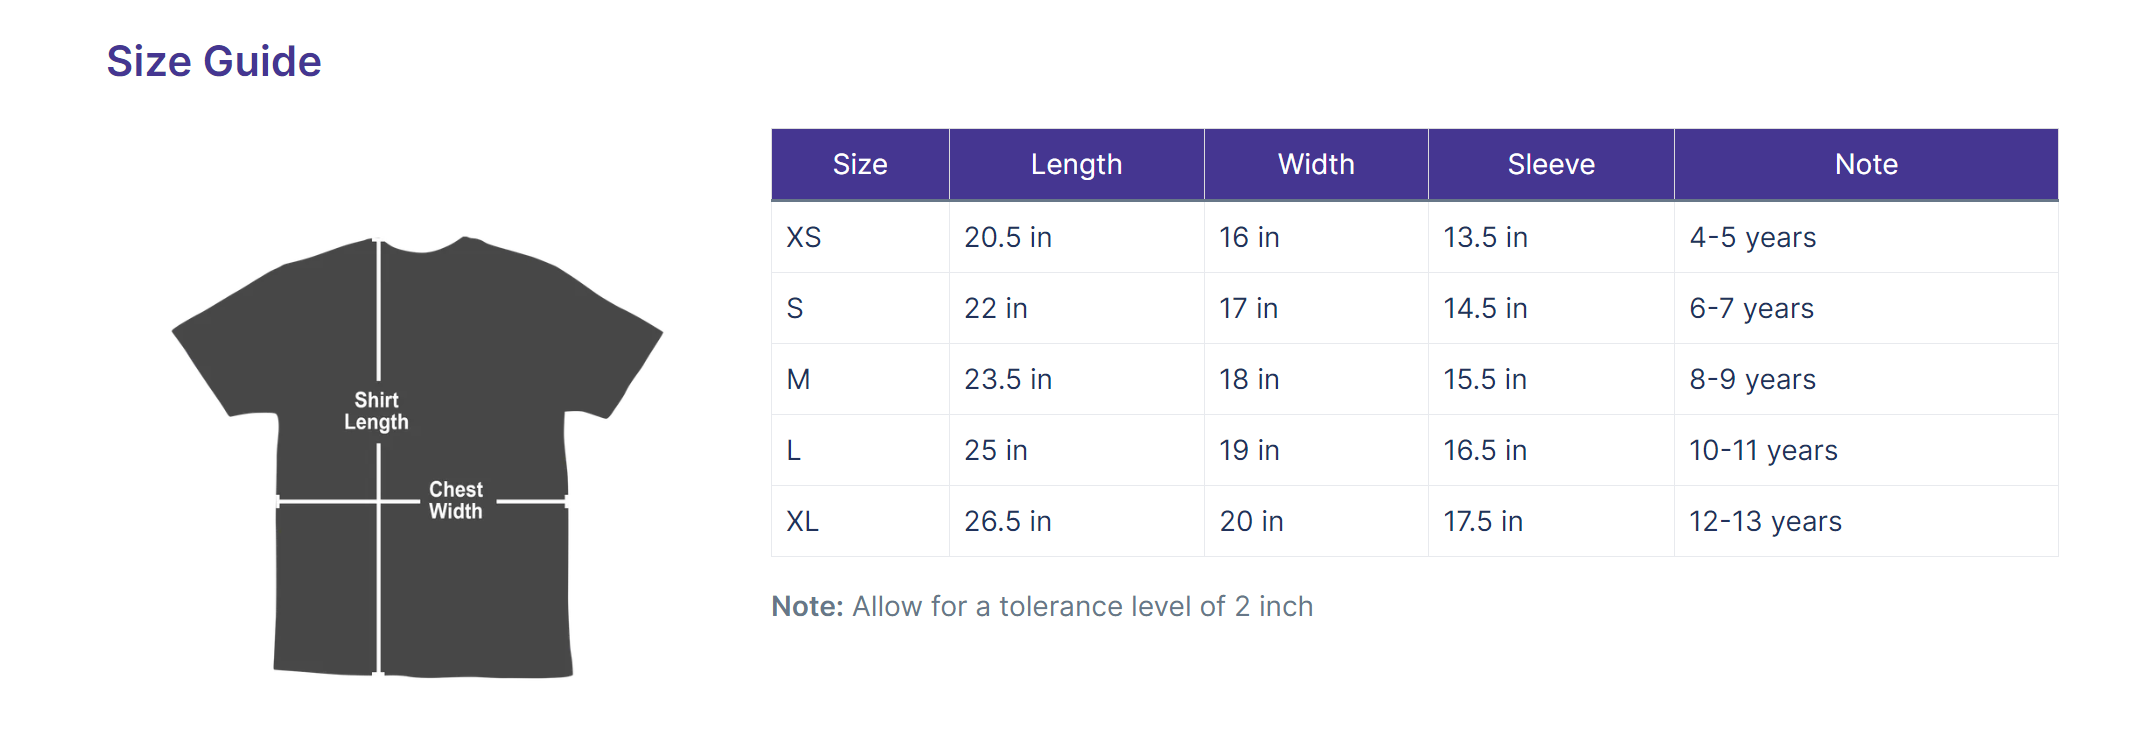Click the Shirt Length label on shirt

tap(376, 411)
